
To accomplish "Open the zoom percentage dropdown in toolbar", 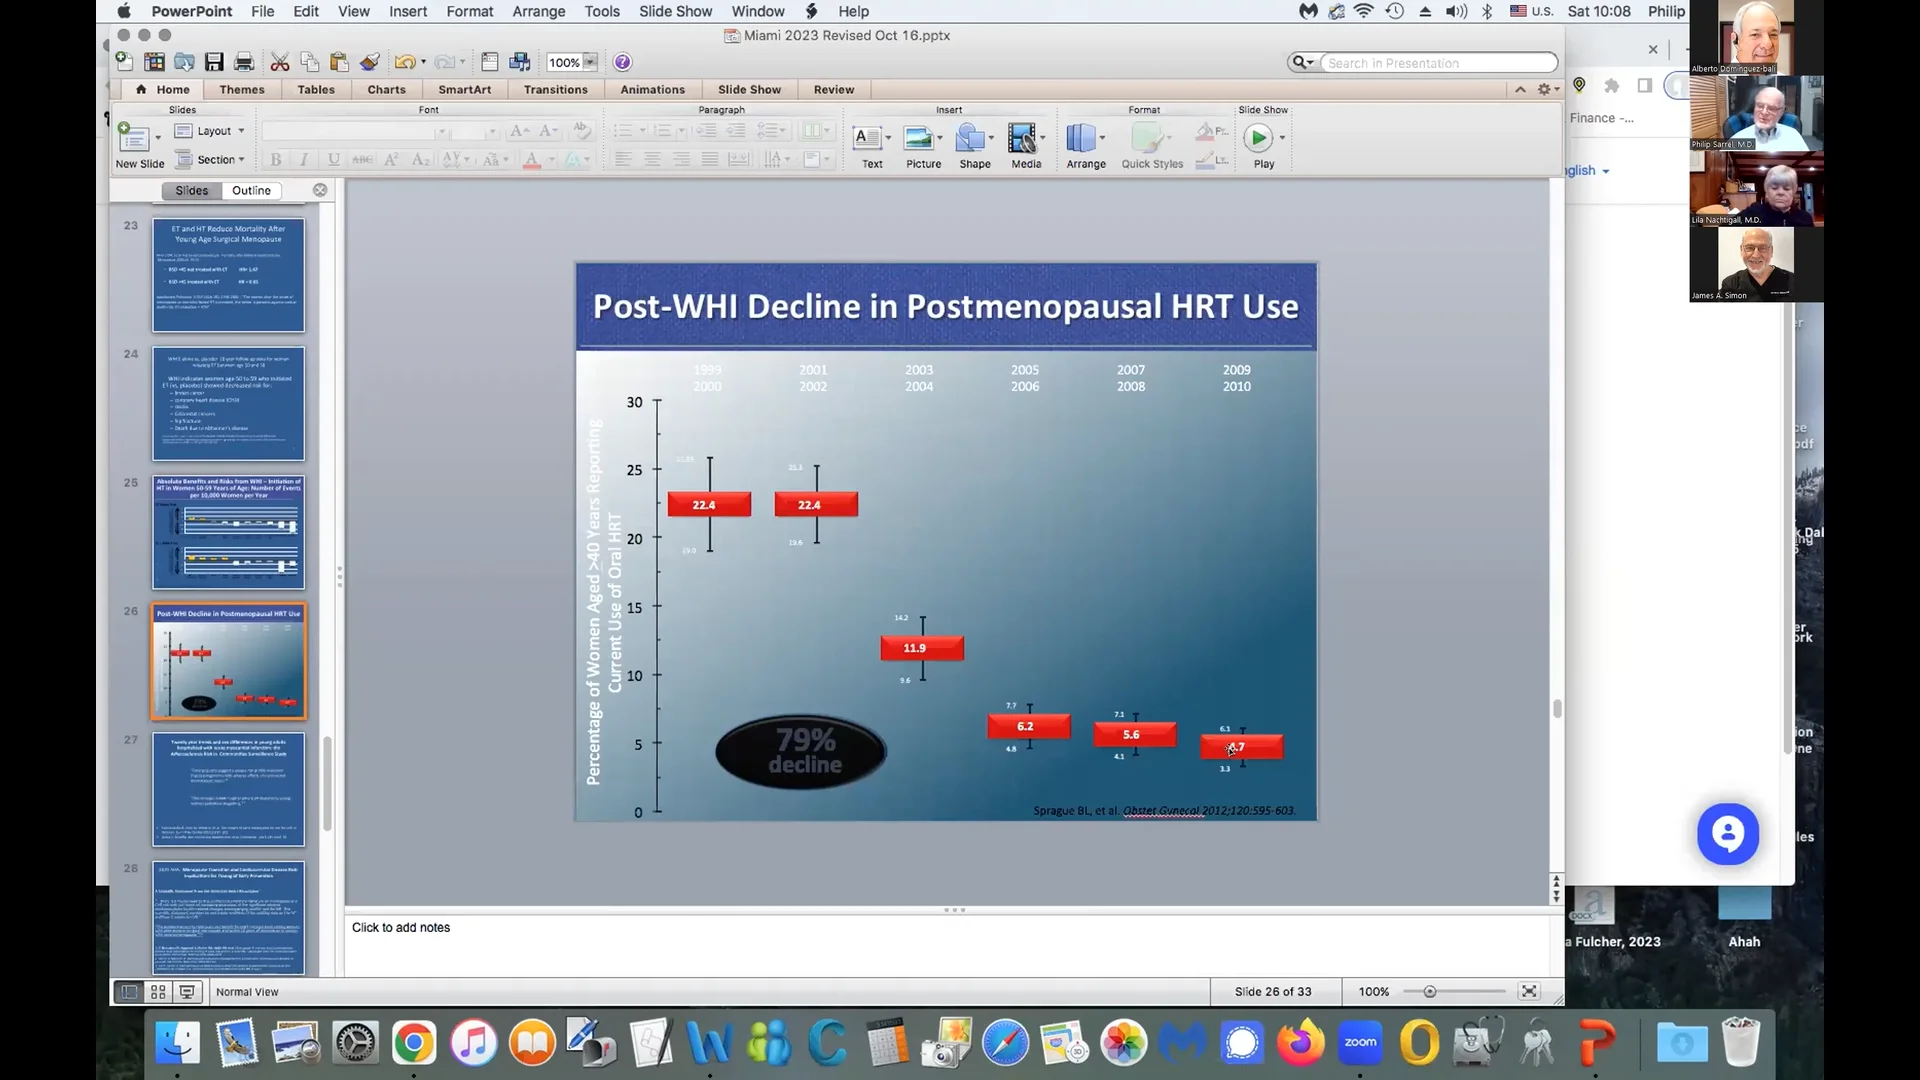I will 590,62.
